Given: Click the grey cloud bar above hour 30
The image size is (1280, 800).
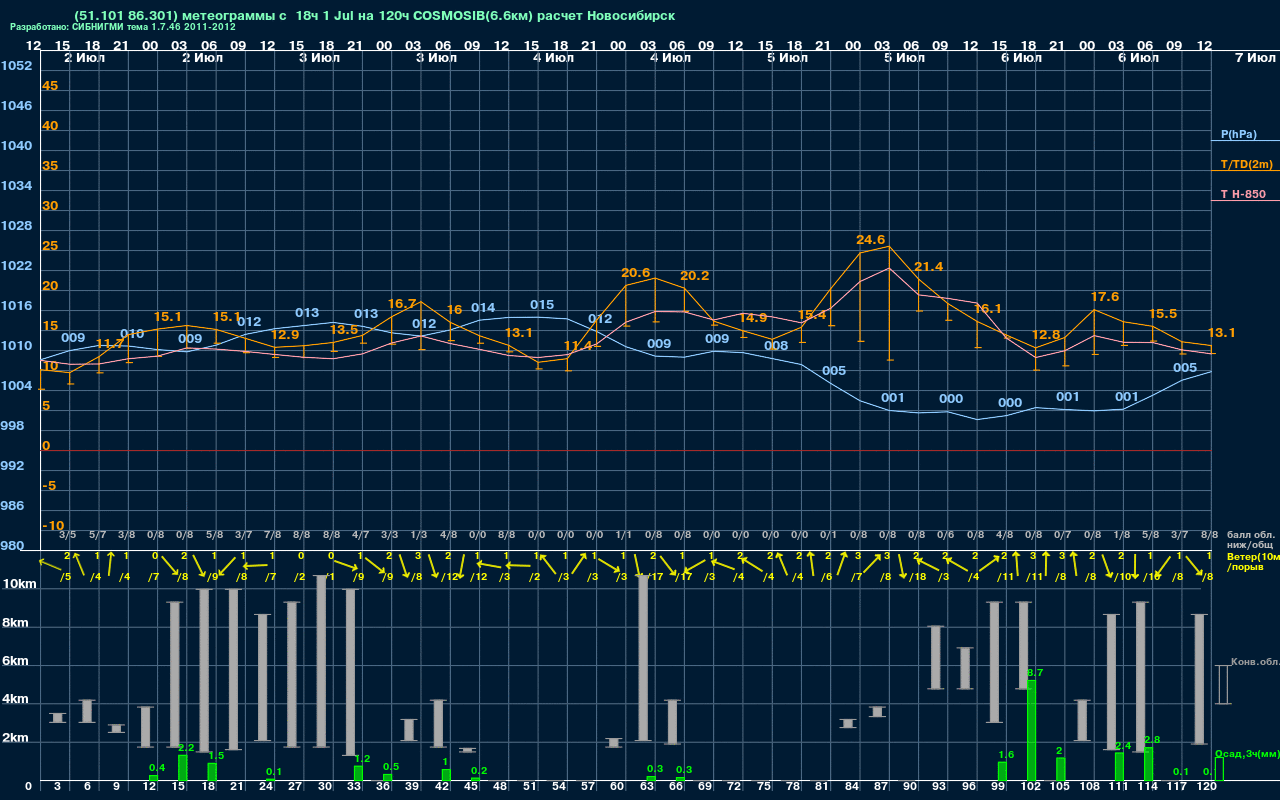Looking at the screenshot, I should pos(322,661).
